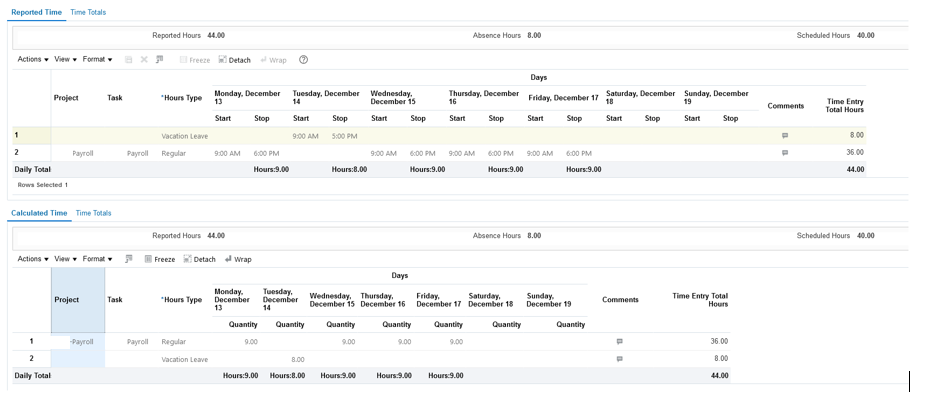
Task: Click Time Entry Total Hours header in Calculated Time
Action: [700, 300]
